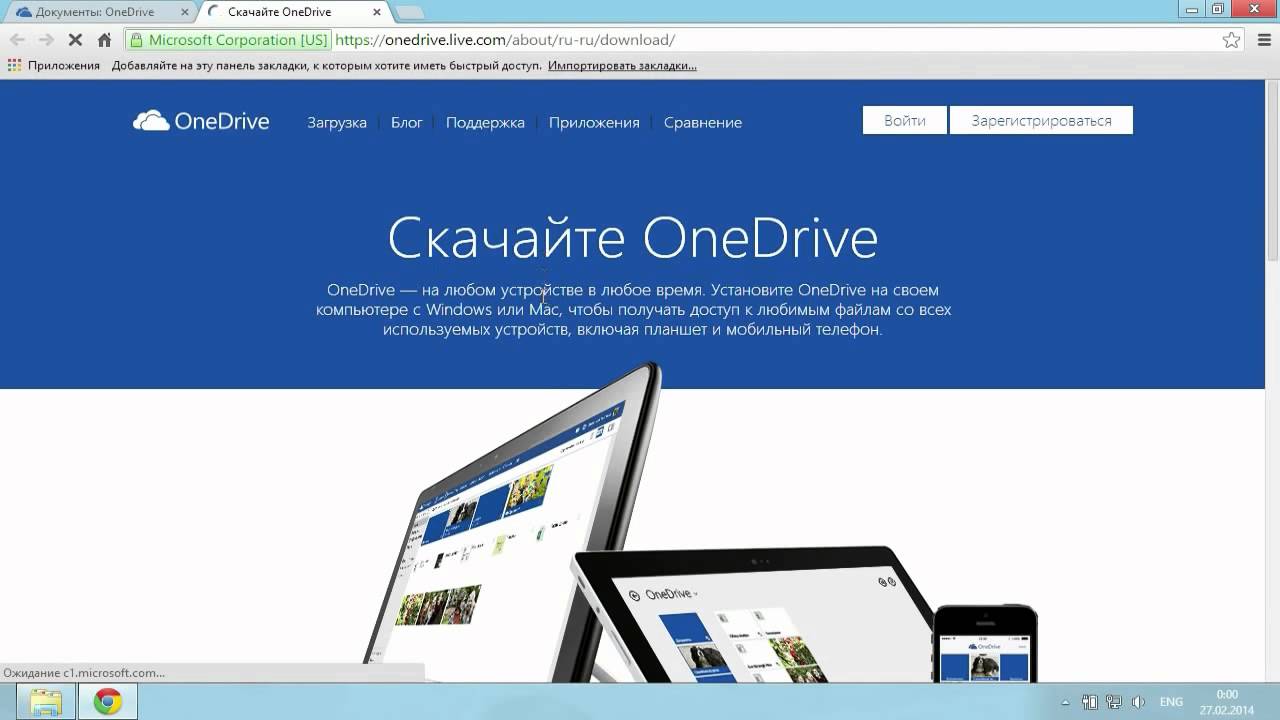Click the tablet image with OneDrive
Screen dimensions: 1280x720
750,615
